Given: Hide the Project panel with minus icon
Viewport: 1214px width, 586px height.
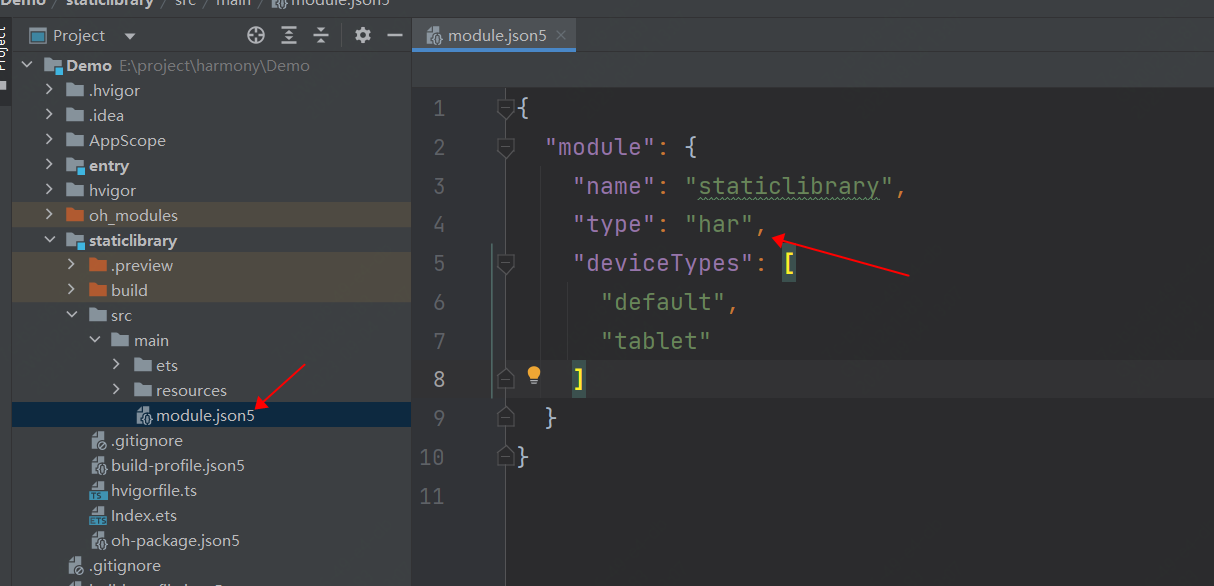Looking at the screenshot, I should (x=395, y=36).
